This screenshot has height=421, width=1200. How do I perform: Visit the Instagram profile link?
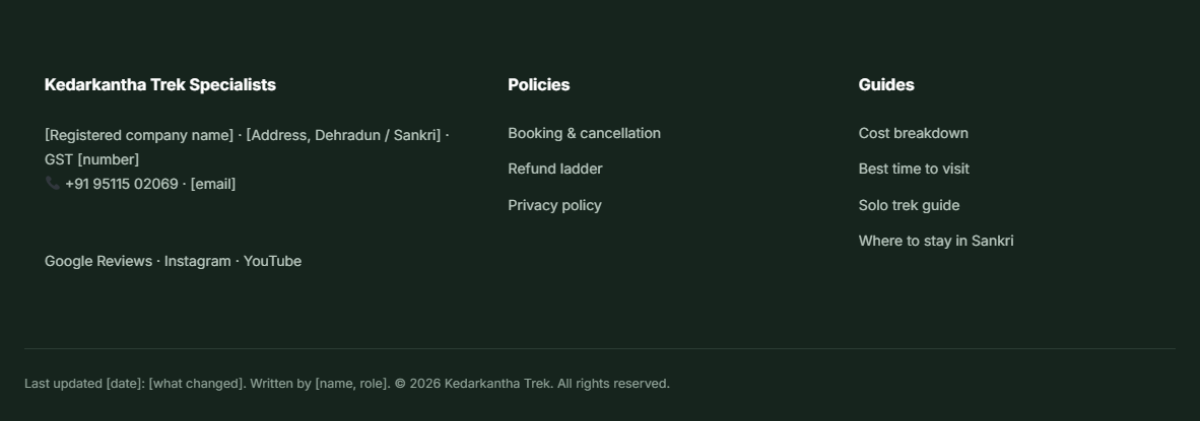coord(197,261)
